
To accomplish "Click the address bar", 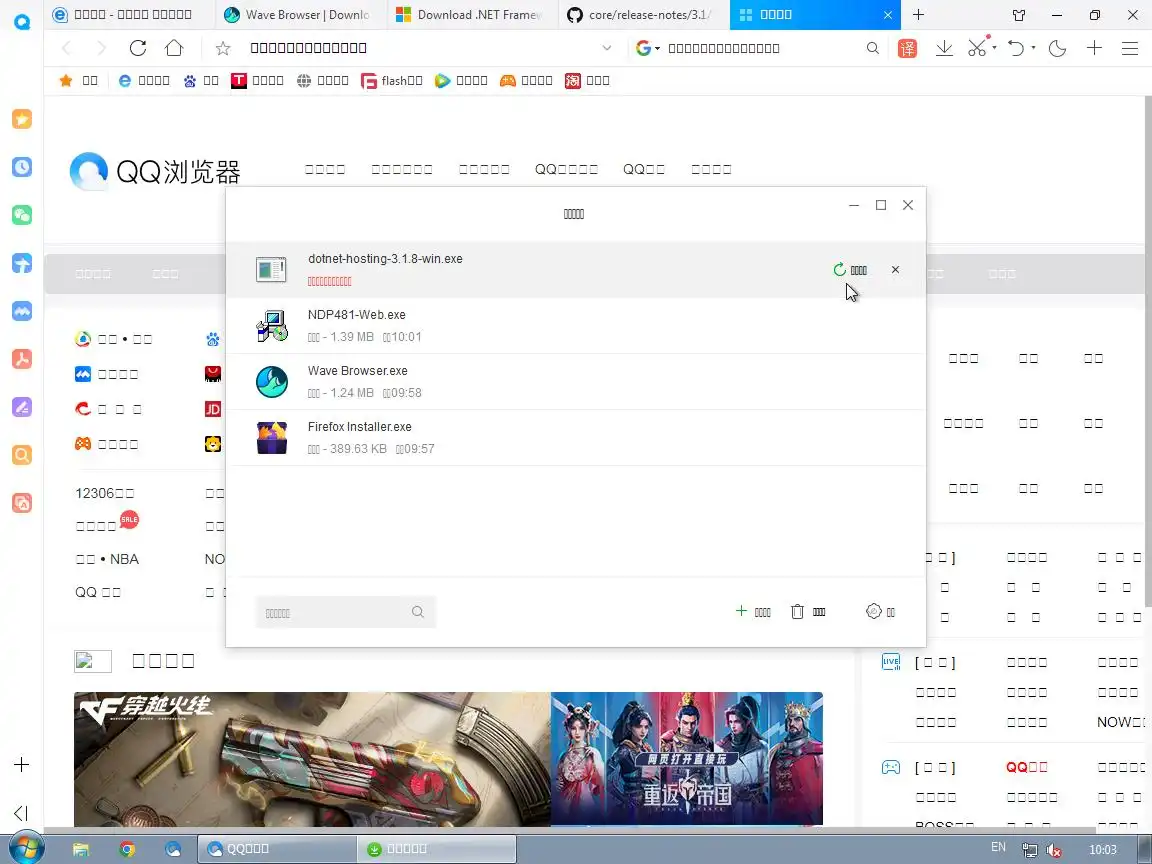I will tap(419, 48).
